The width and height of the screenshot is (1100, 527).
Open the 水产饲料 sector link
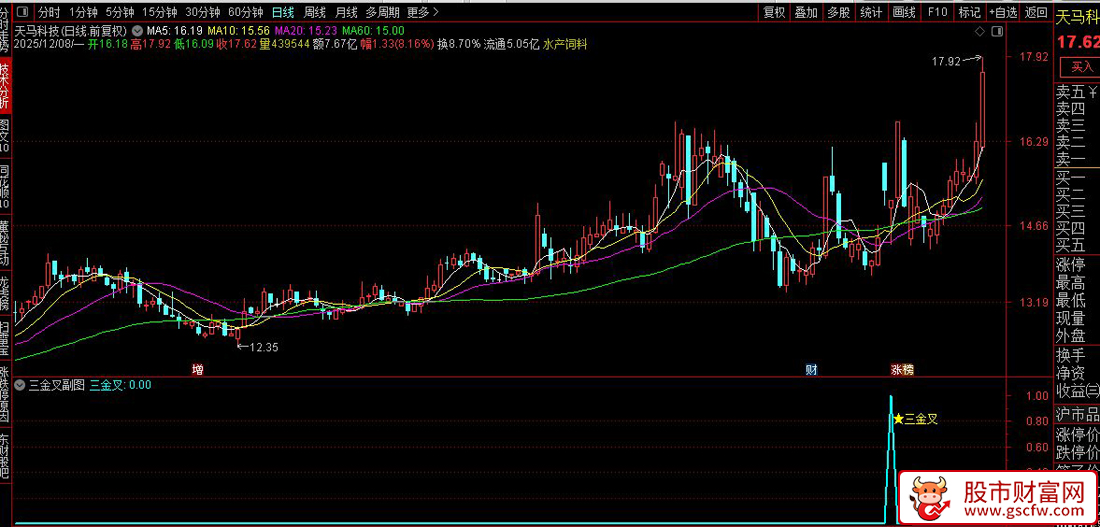pos(566,44)
